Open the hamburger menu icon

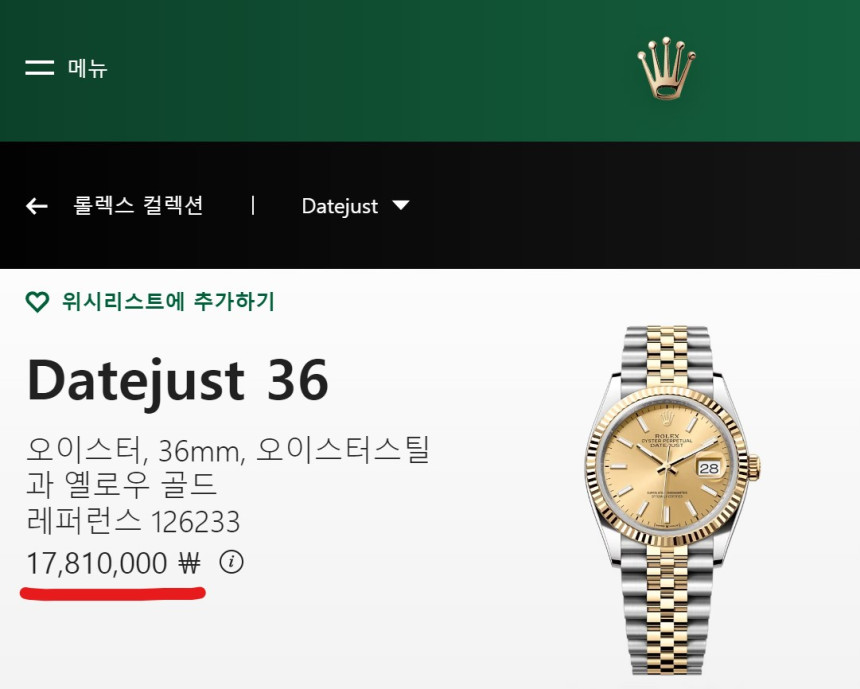coord(39,67)
